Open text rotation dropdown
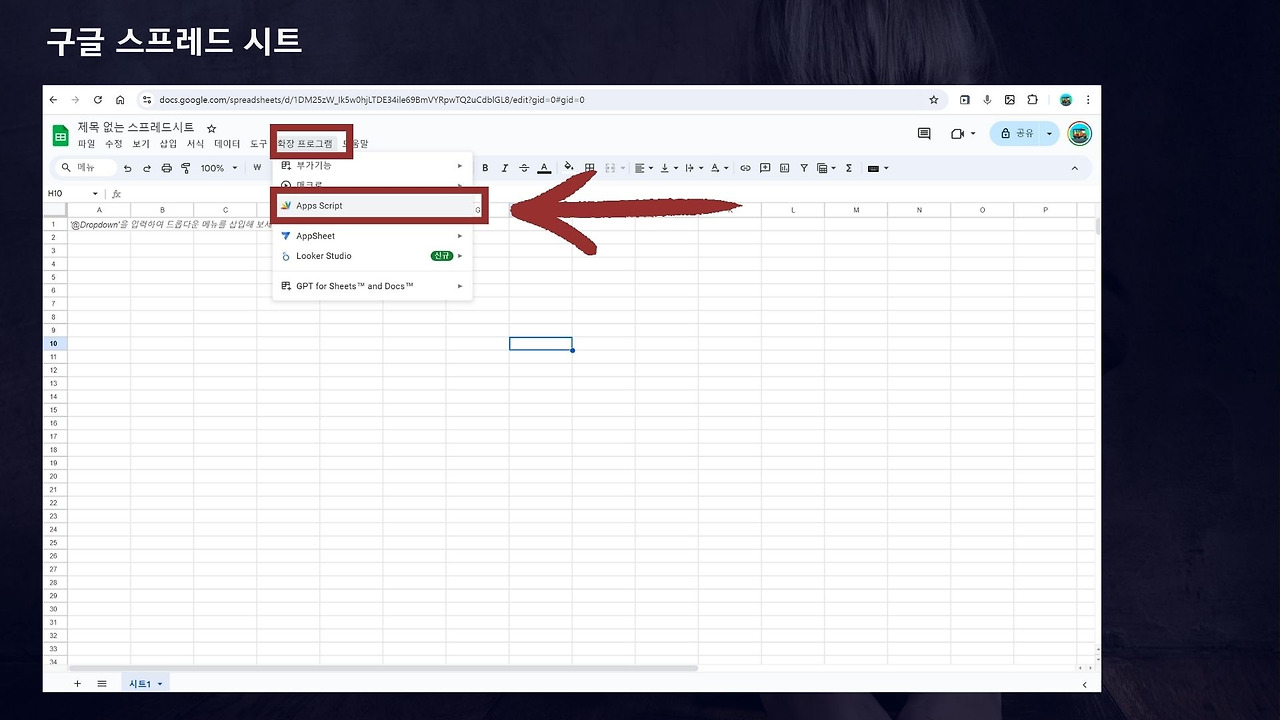Image resolution: width=1280 pixels, height=720 pixels. tap(720, 168)
